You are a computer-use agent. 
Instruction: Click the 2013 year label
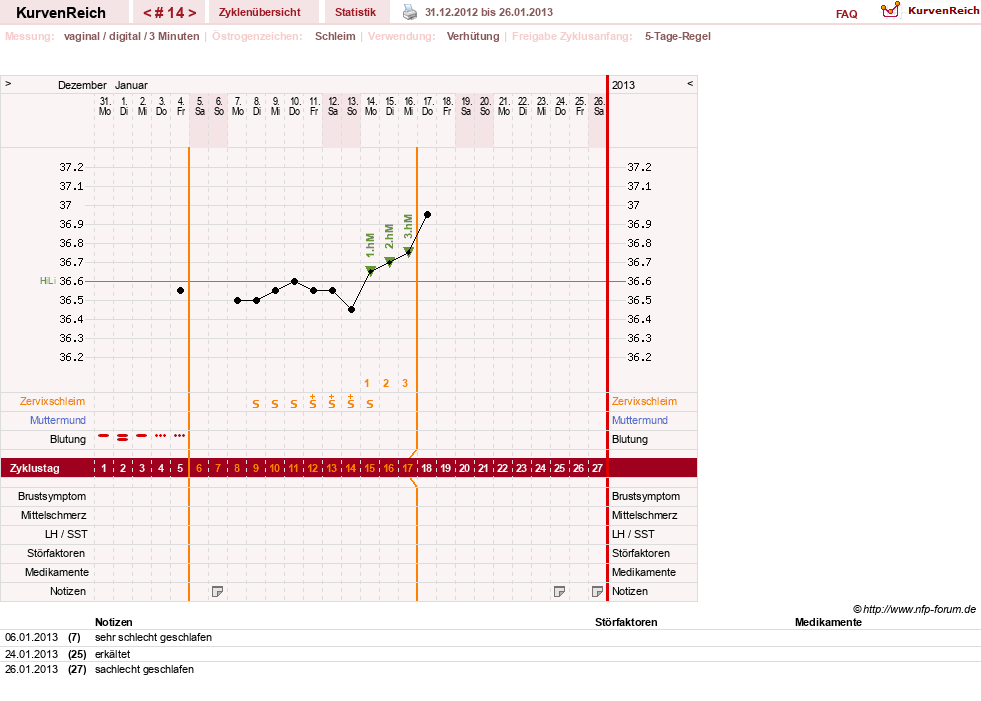623,85
